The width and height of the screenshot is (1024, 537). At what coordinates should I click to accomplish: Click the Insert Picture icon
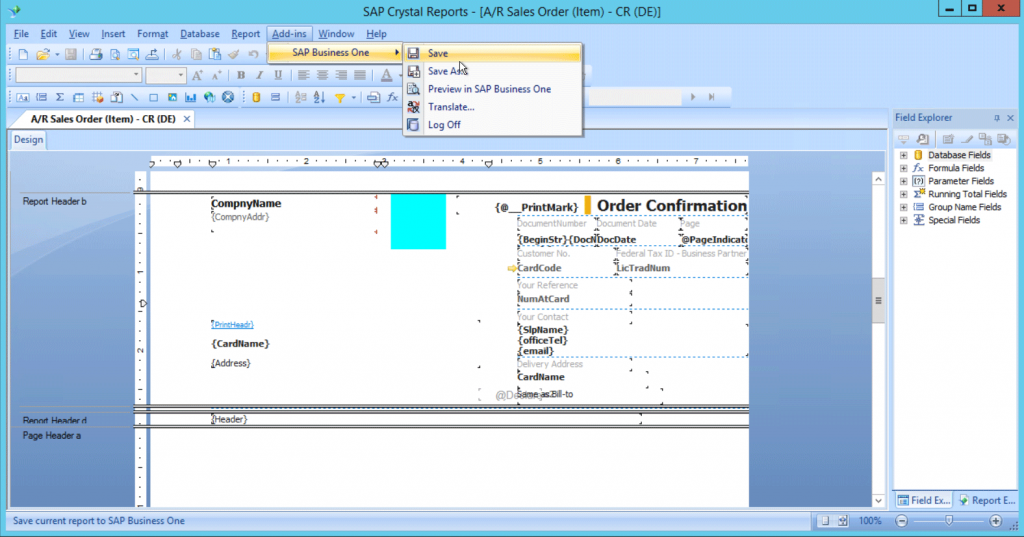pos(172,97)
